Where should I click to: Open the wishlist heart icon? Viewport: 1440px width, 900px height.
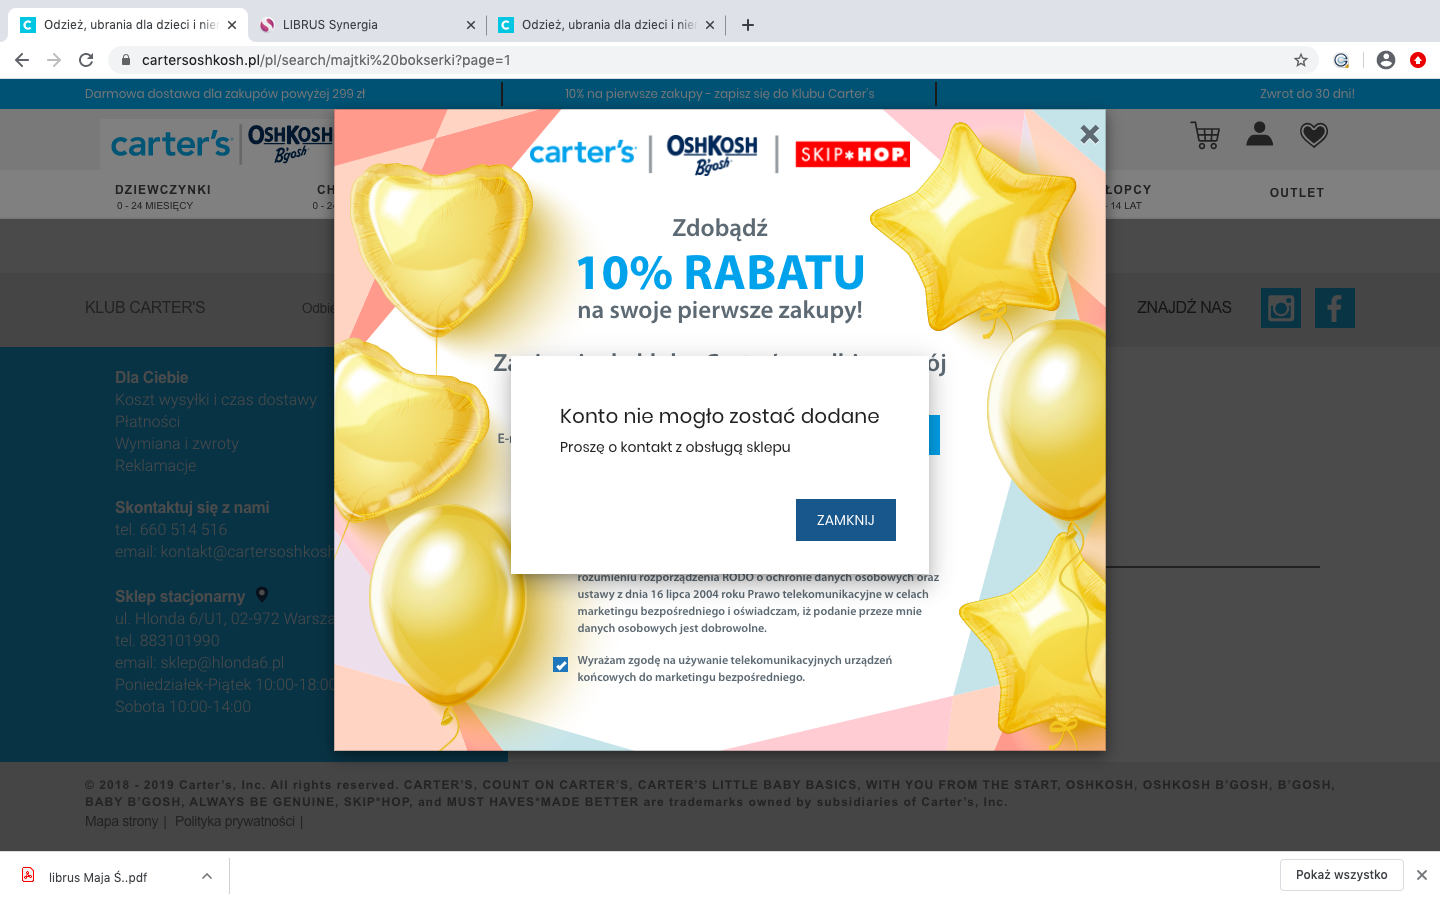click(x=1313, y=135)
